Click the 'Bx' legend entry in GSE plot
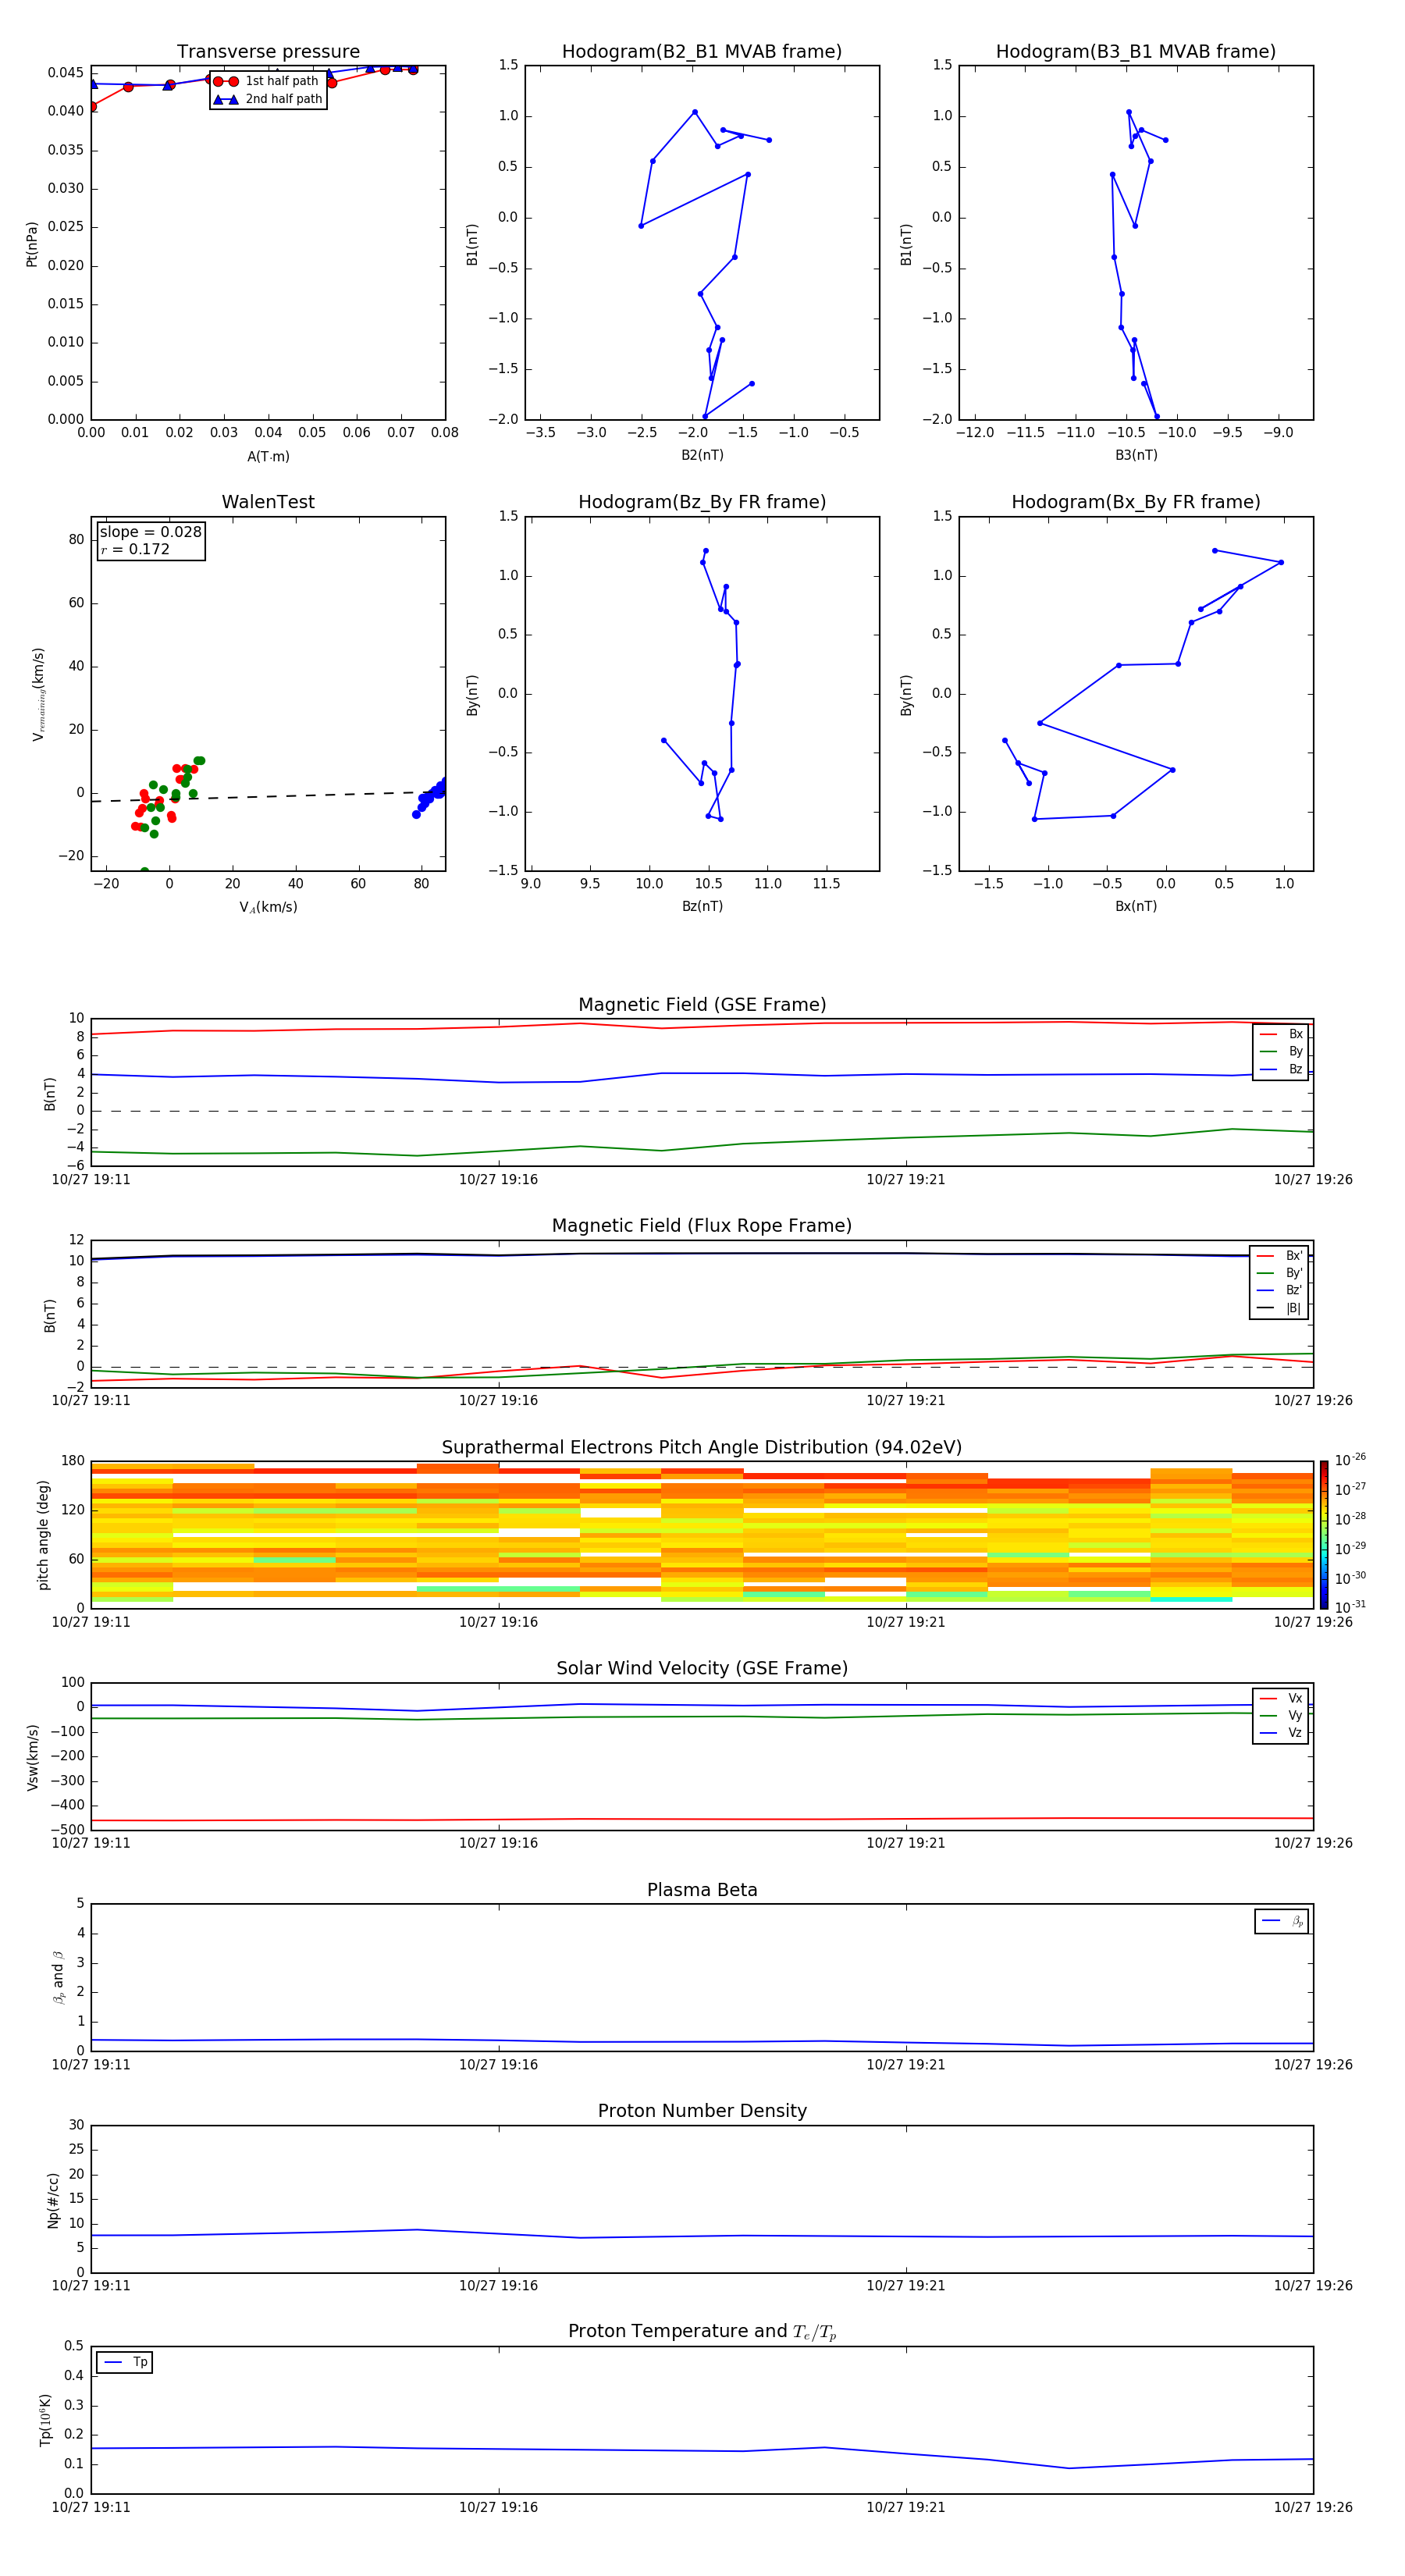This screenshot has width=1405, height=2576. (x=1281, y=1034)
